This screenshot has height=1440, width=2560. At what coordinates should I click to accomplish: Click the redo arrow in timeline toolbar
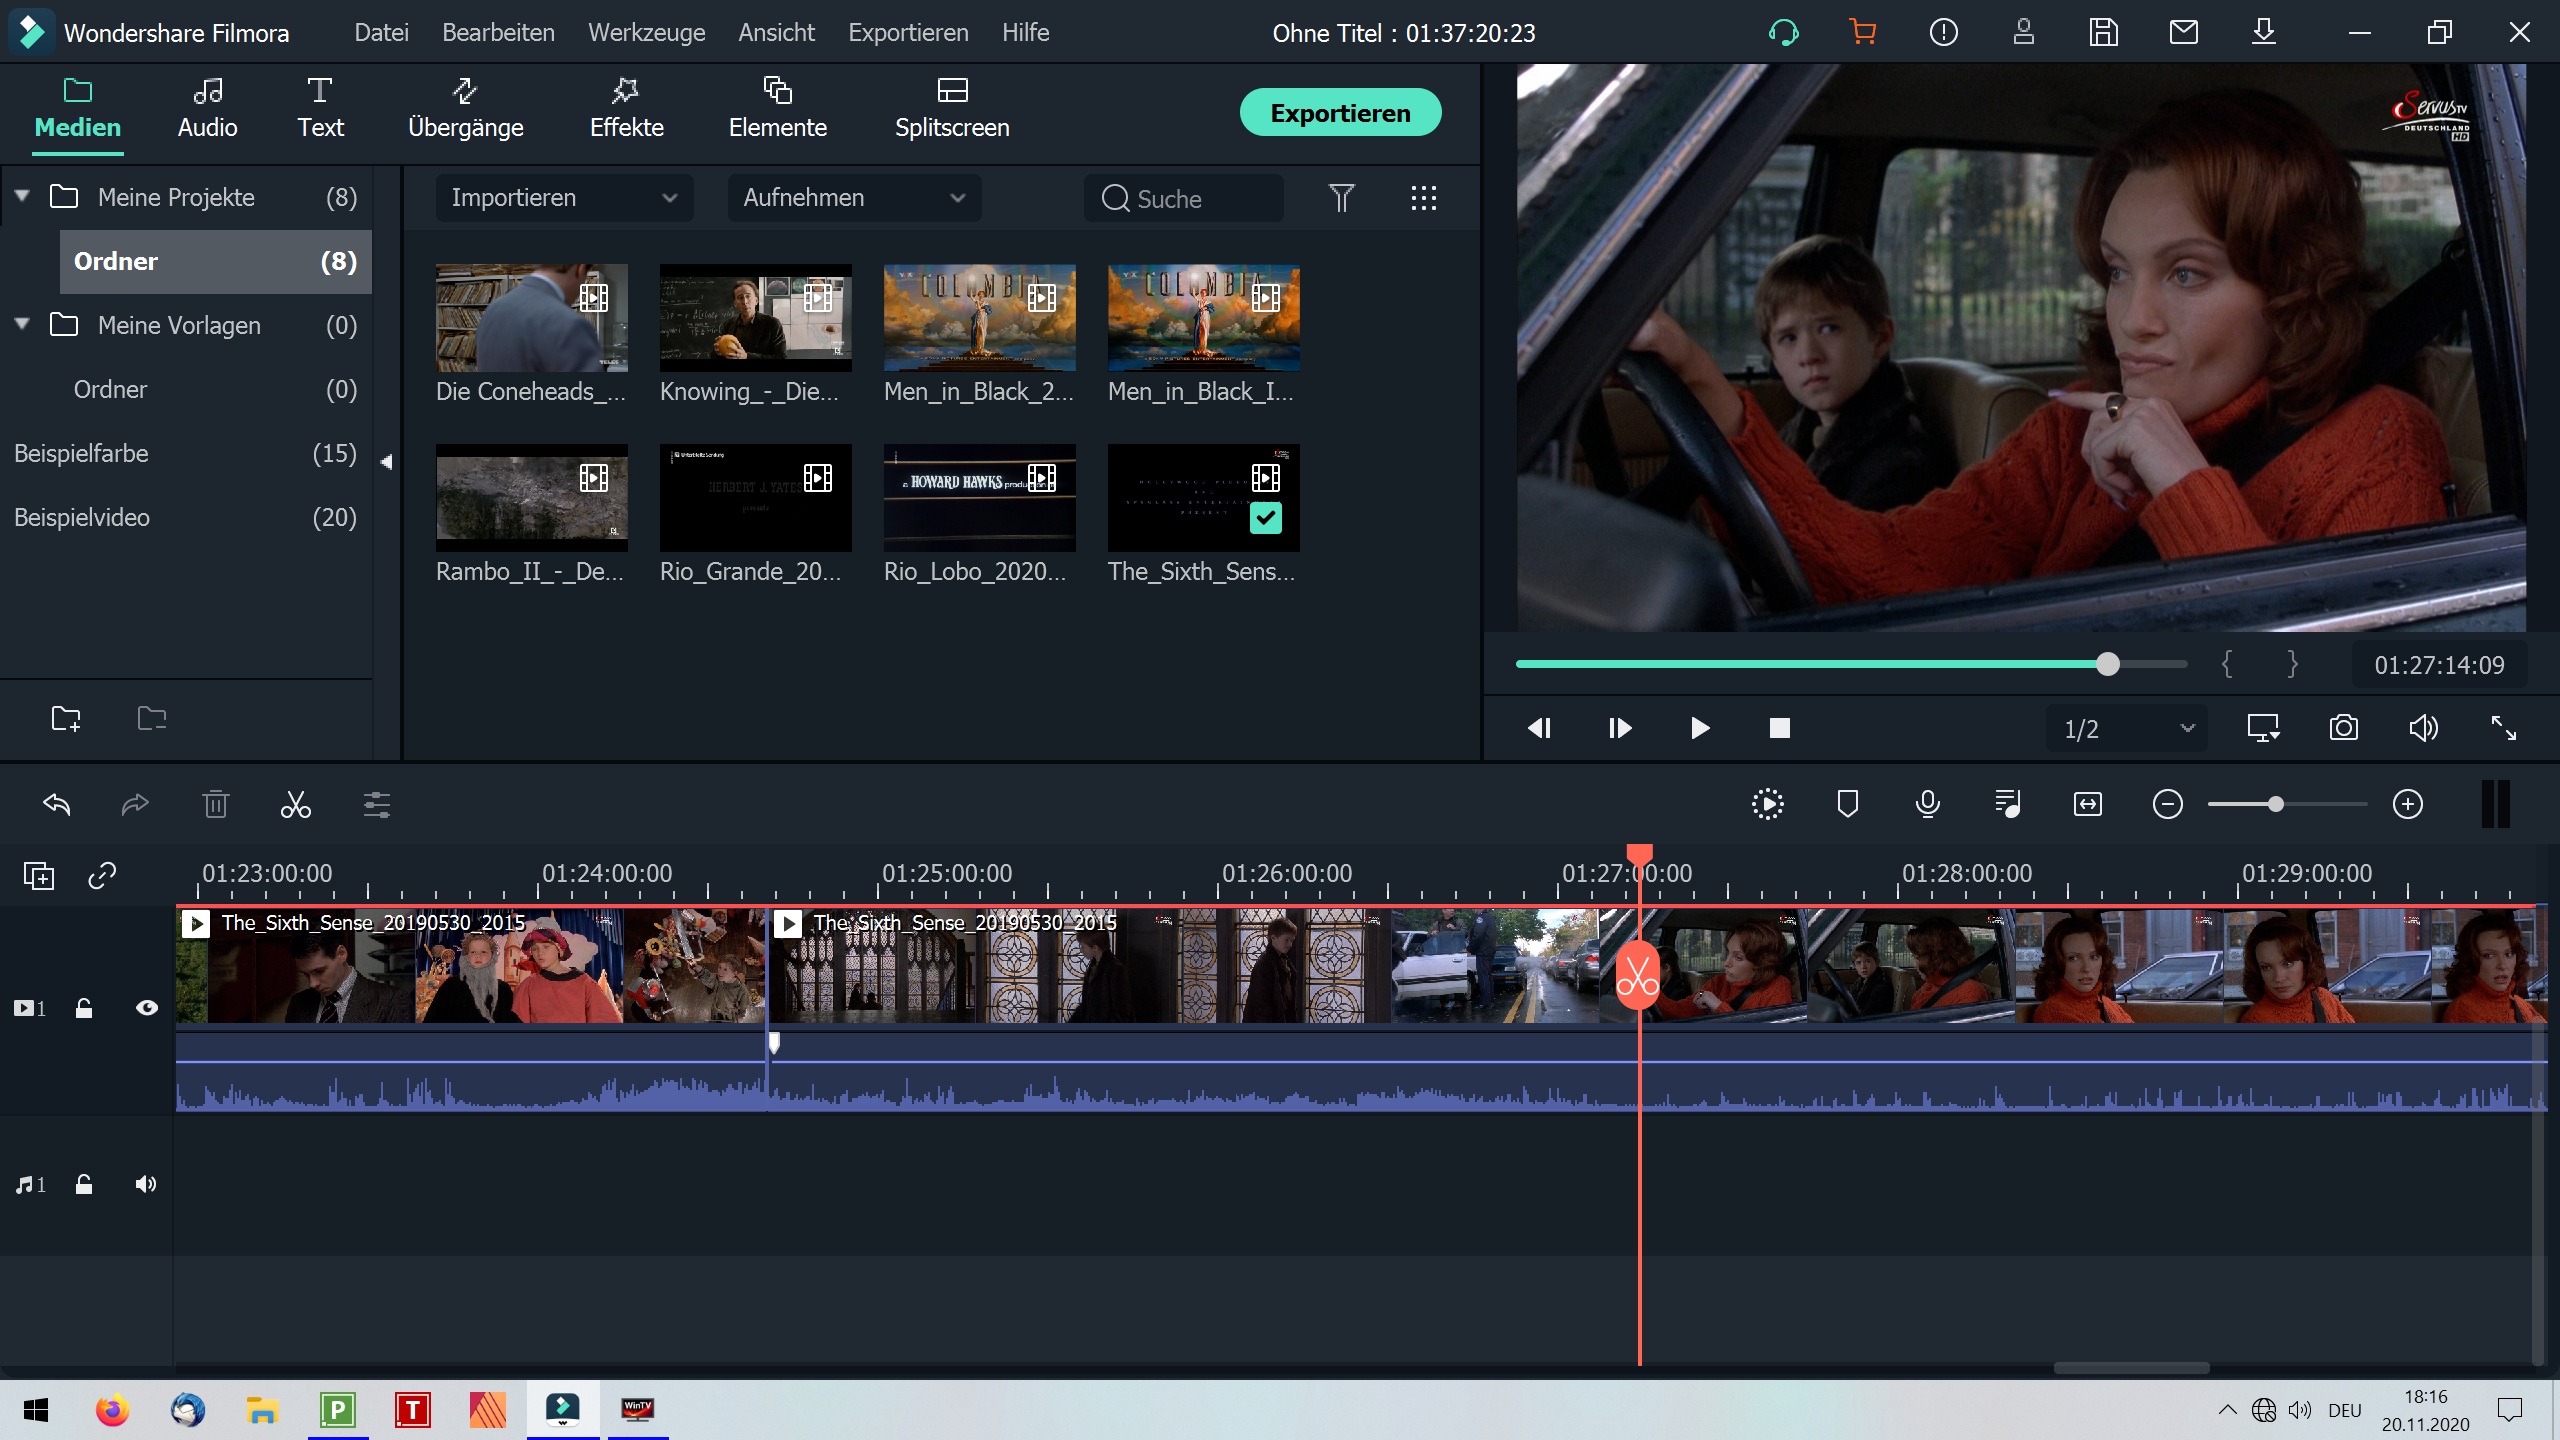pyautogui.click(x=135, y=804)
